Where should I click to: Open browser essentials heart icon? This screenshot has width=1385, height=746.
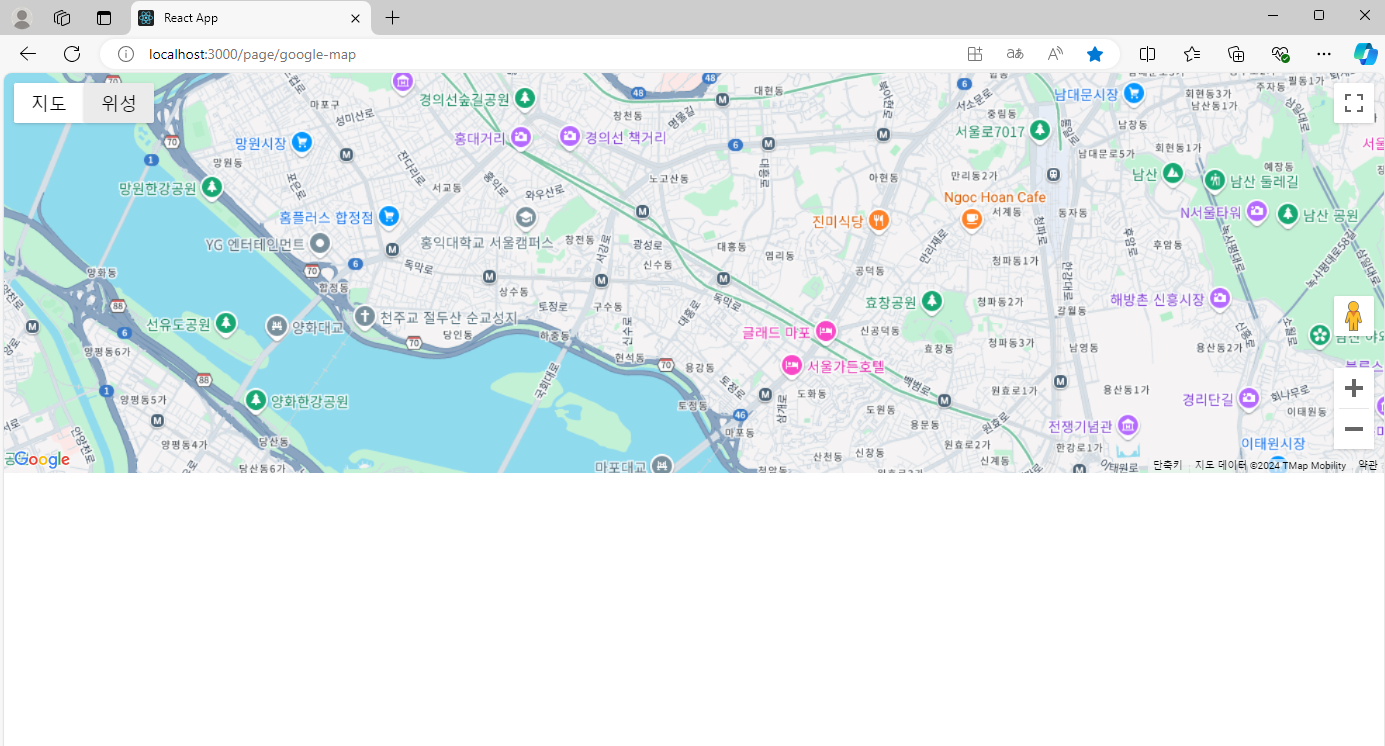click(x=1280, y=54)
